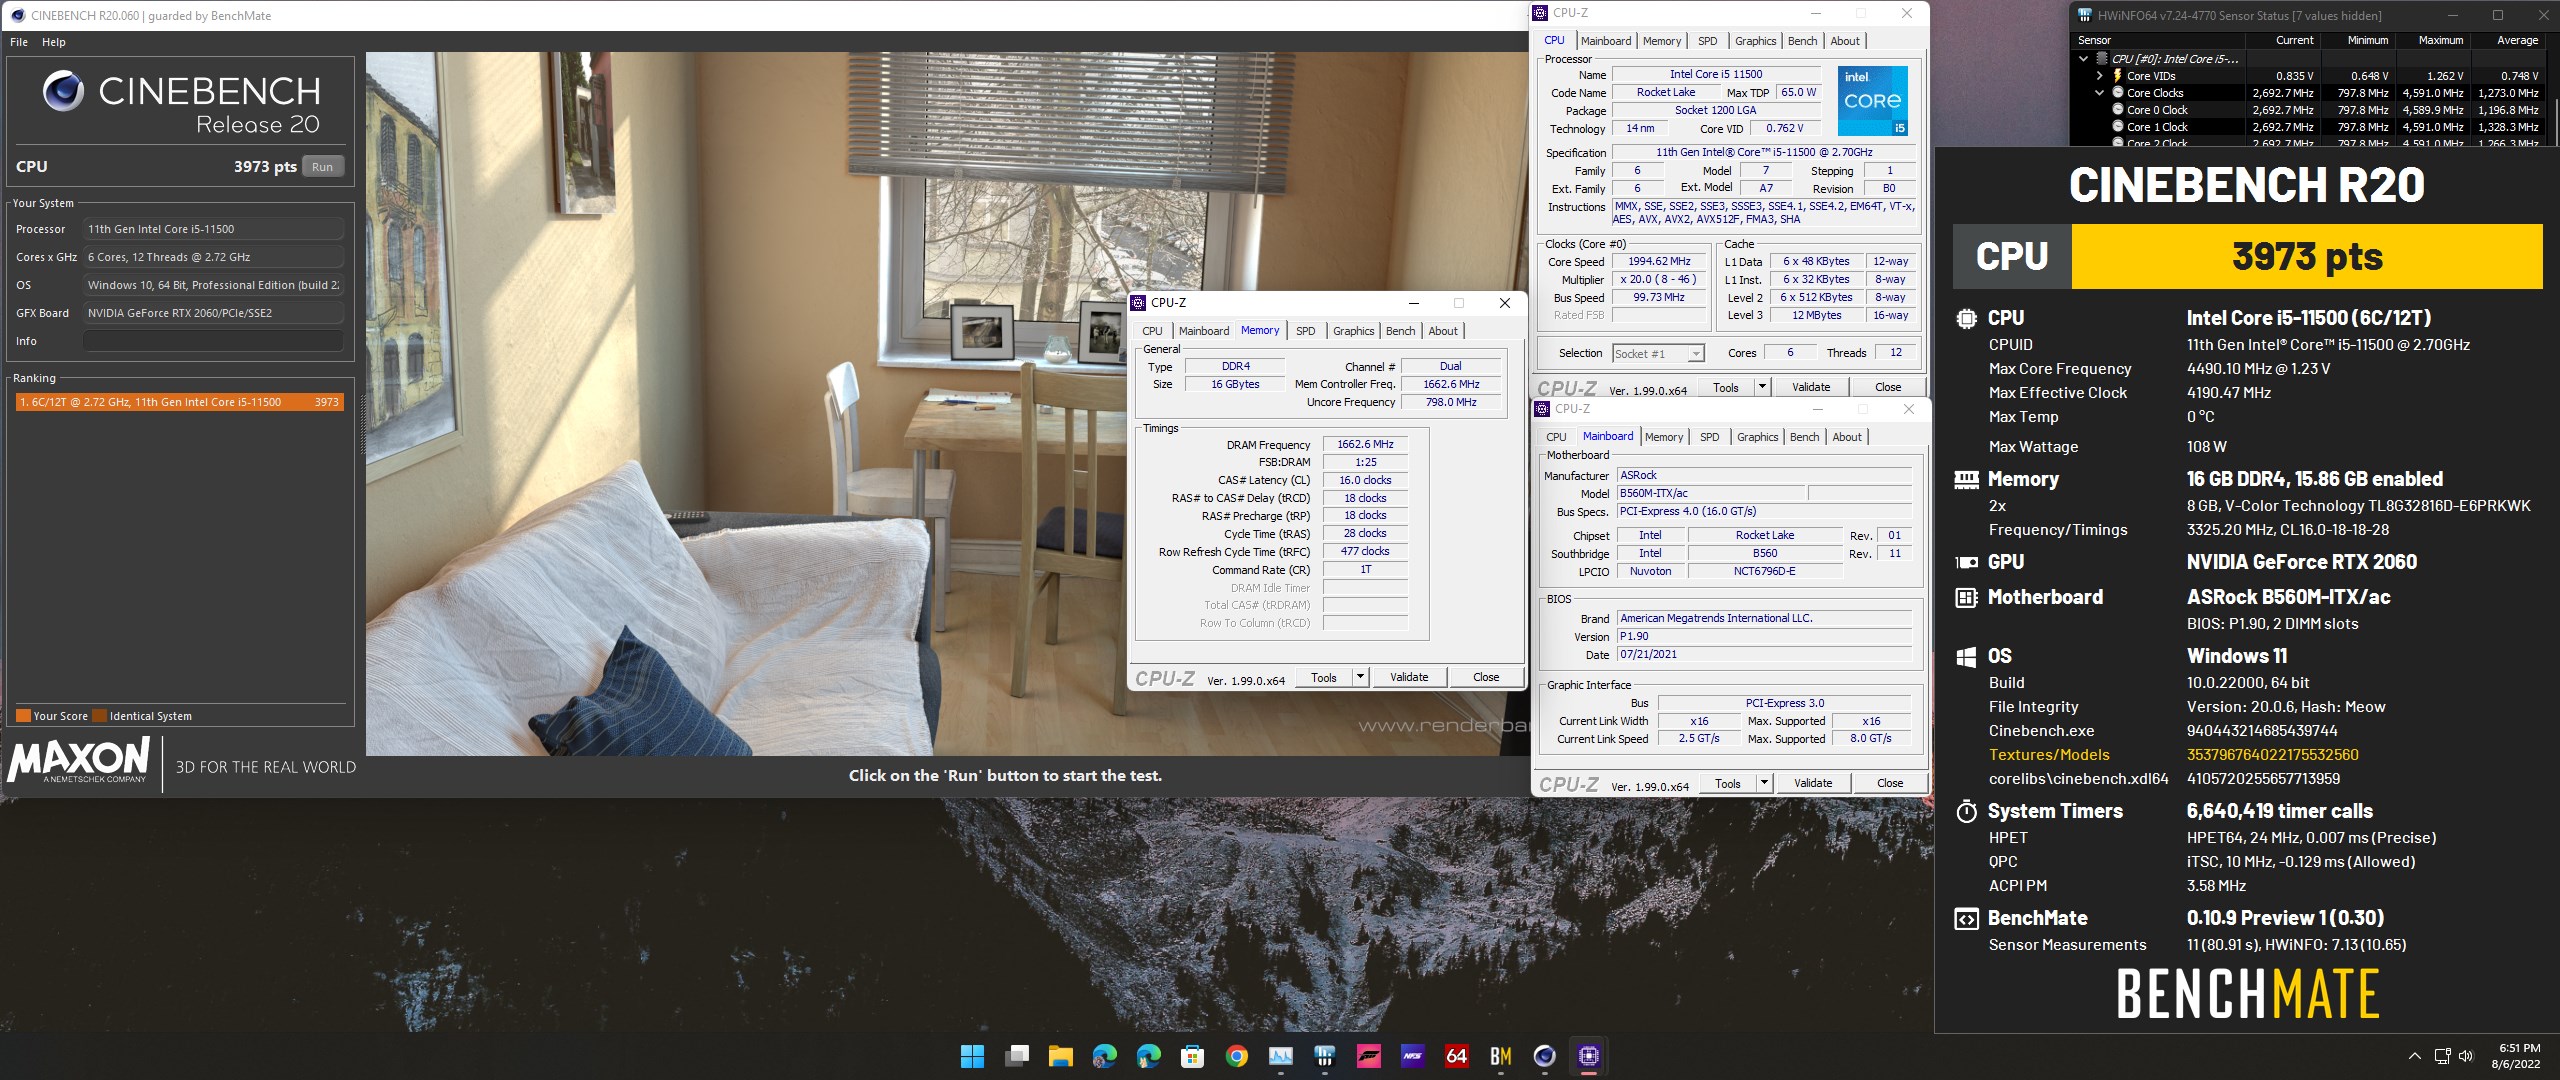This screenshot has width=2560, height=1080.
Task: Open Bench tab in top CPU-Z window
Action: click(1802, 41)
